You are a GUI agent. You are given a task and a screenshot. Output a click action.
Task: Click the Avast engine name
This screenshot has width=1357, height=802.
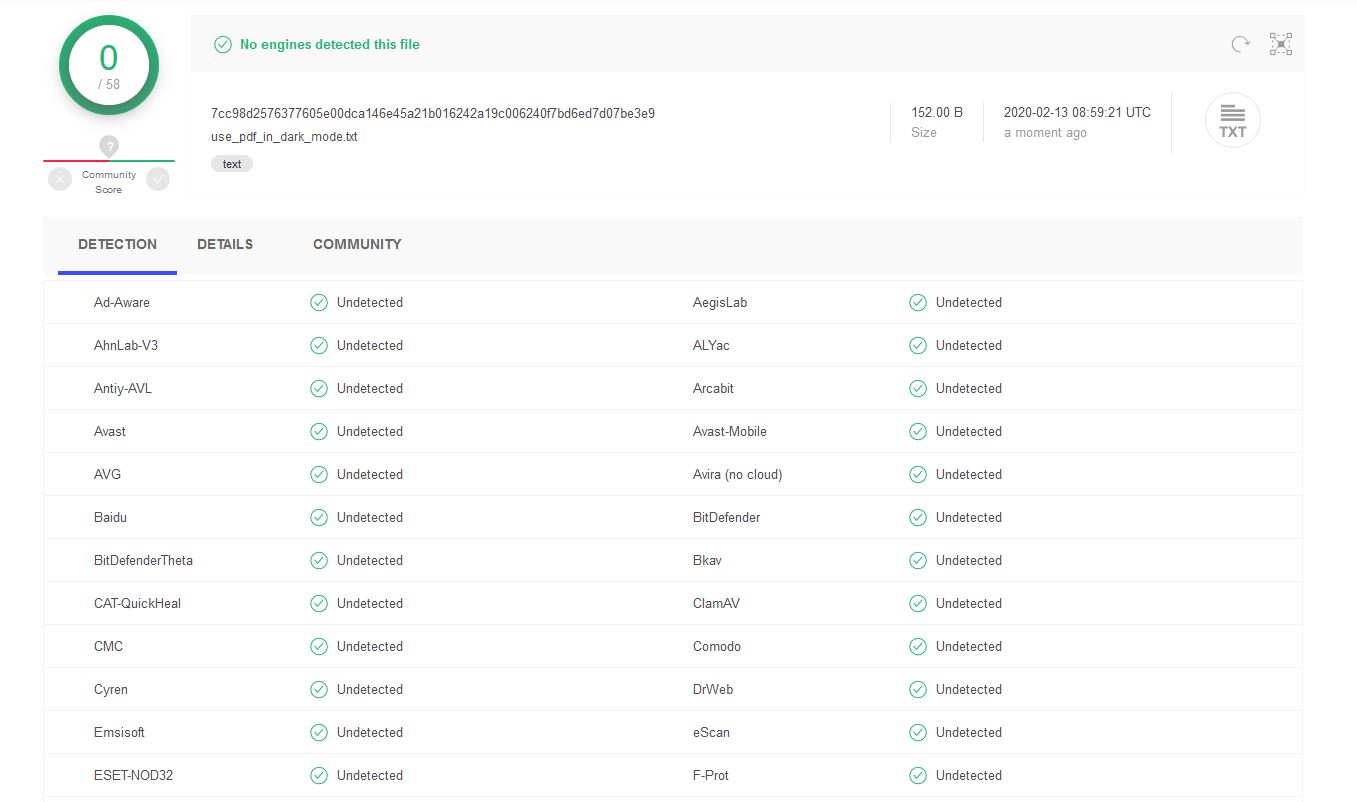click(x=110, y=431)
